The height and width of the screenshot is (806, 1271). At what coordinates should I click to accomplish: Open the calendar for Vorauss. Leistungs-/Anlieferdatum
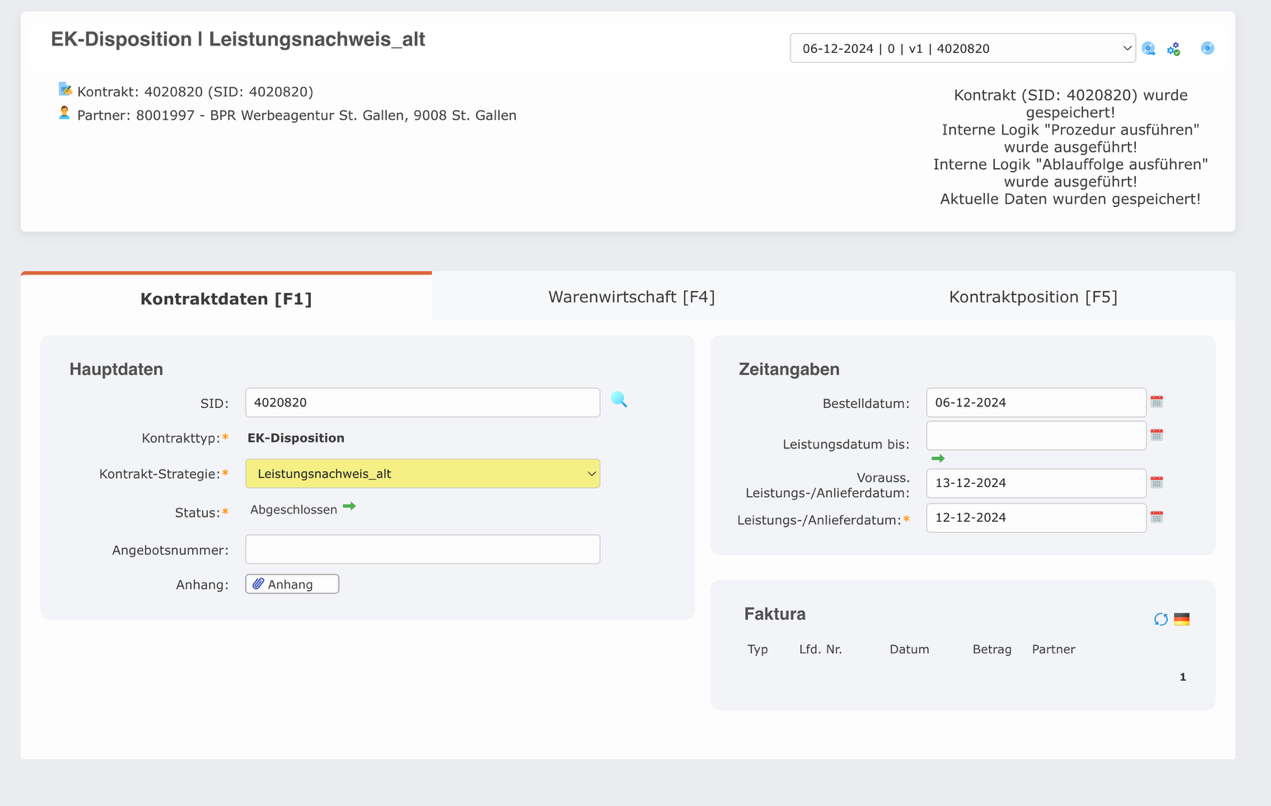pos(1157,482)
